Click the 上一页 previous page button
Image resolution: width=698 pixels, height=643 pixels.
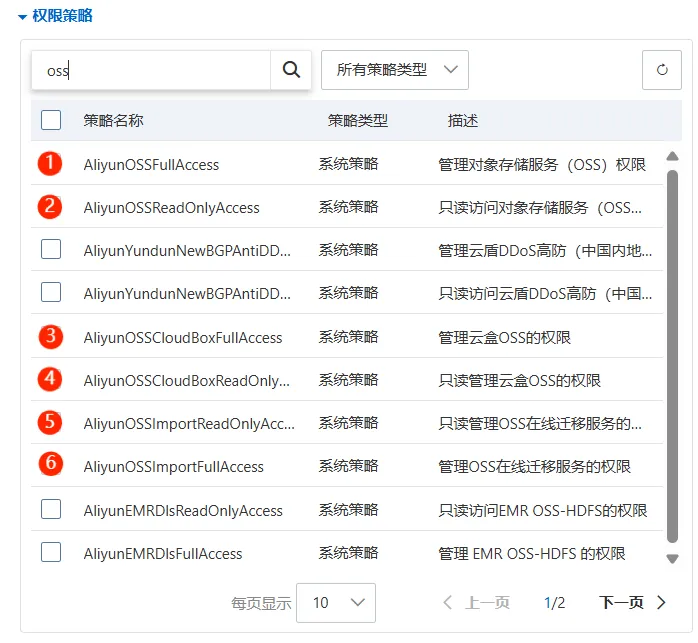tap(476, 602)
